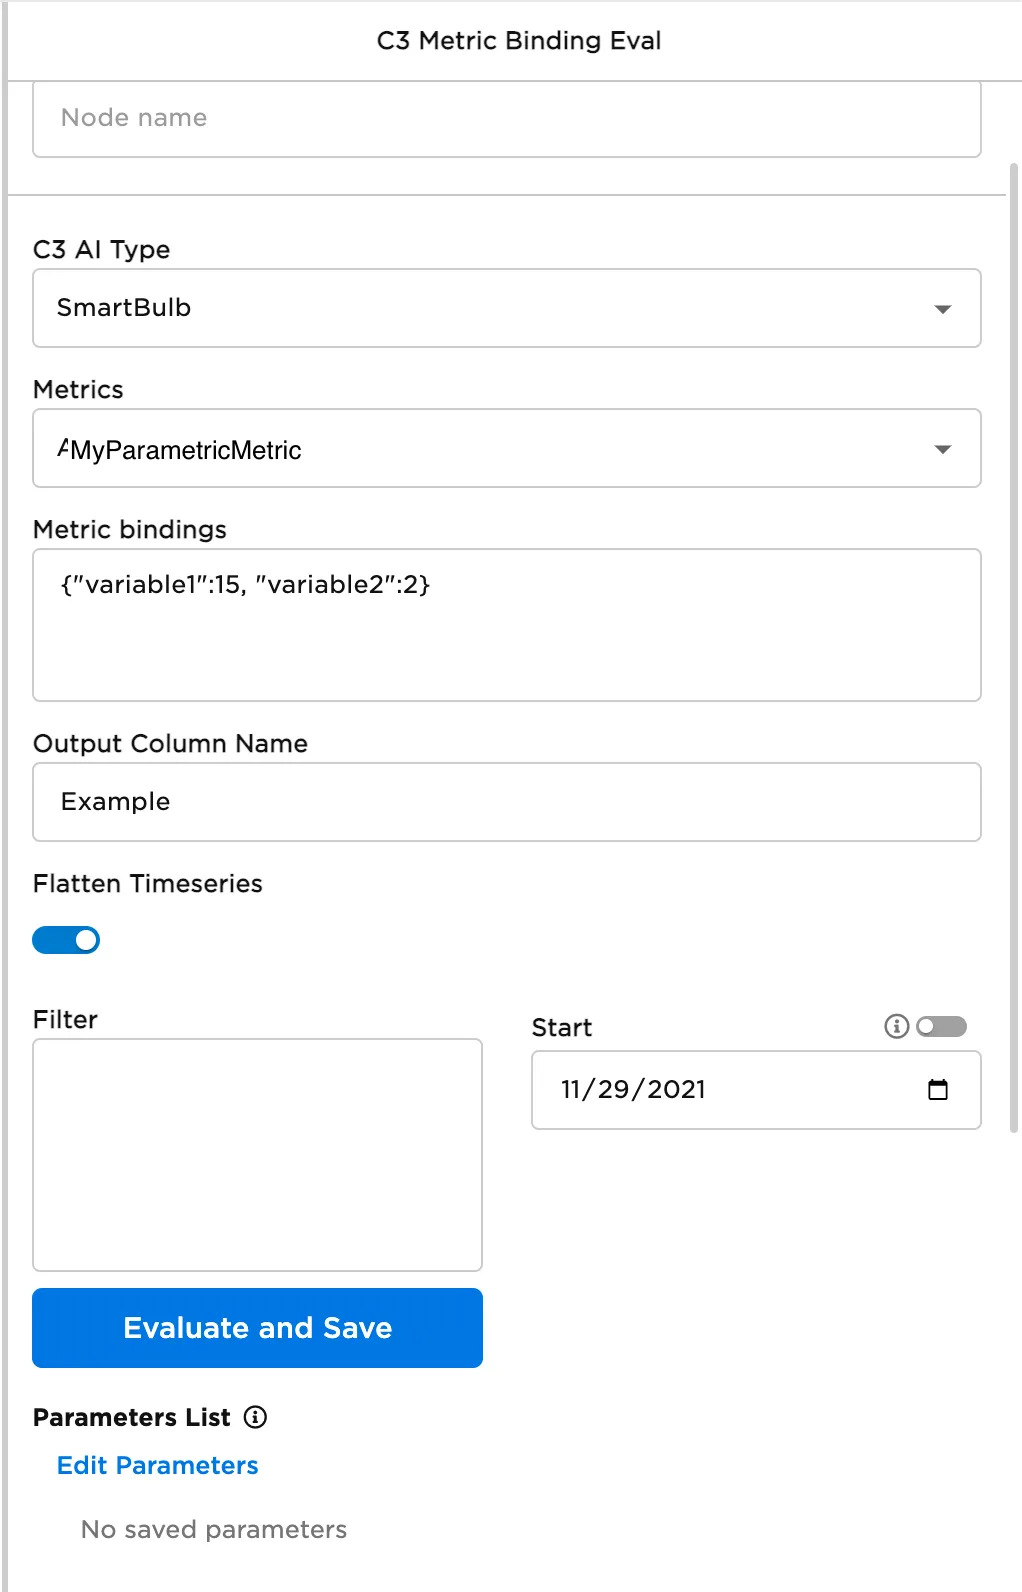Enable the toggle beside Start label
Viewport: 1022px width, 1592px height.
coord(941,1026)
